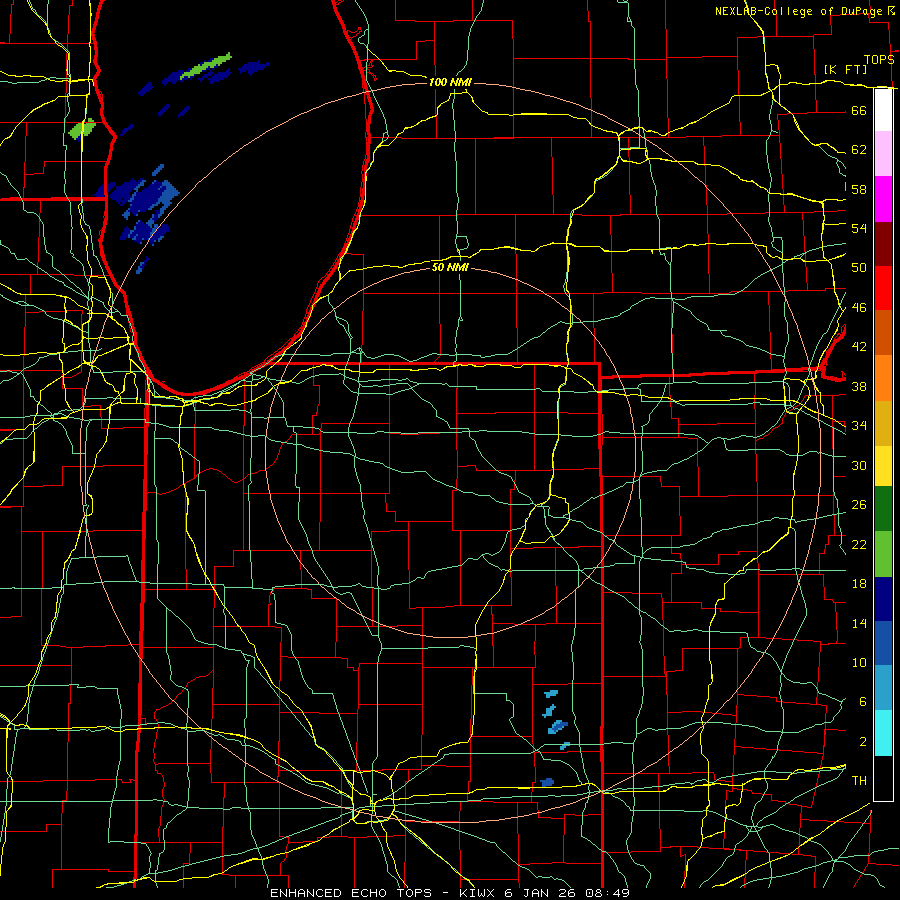Click the 58 legend value
This screenshot has width=900, height=900.
point(859,189)
